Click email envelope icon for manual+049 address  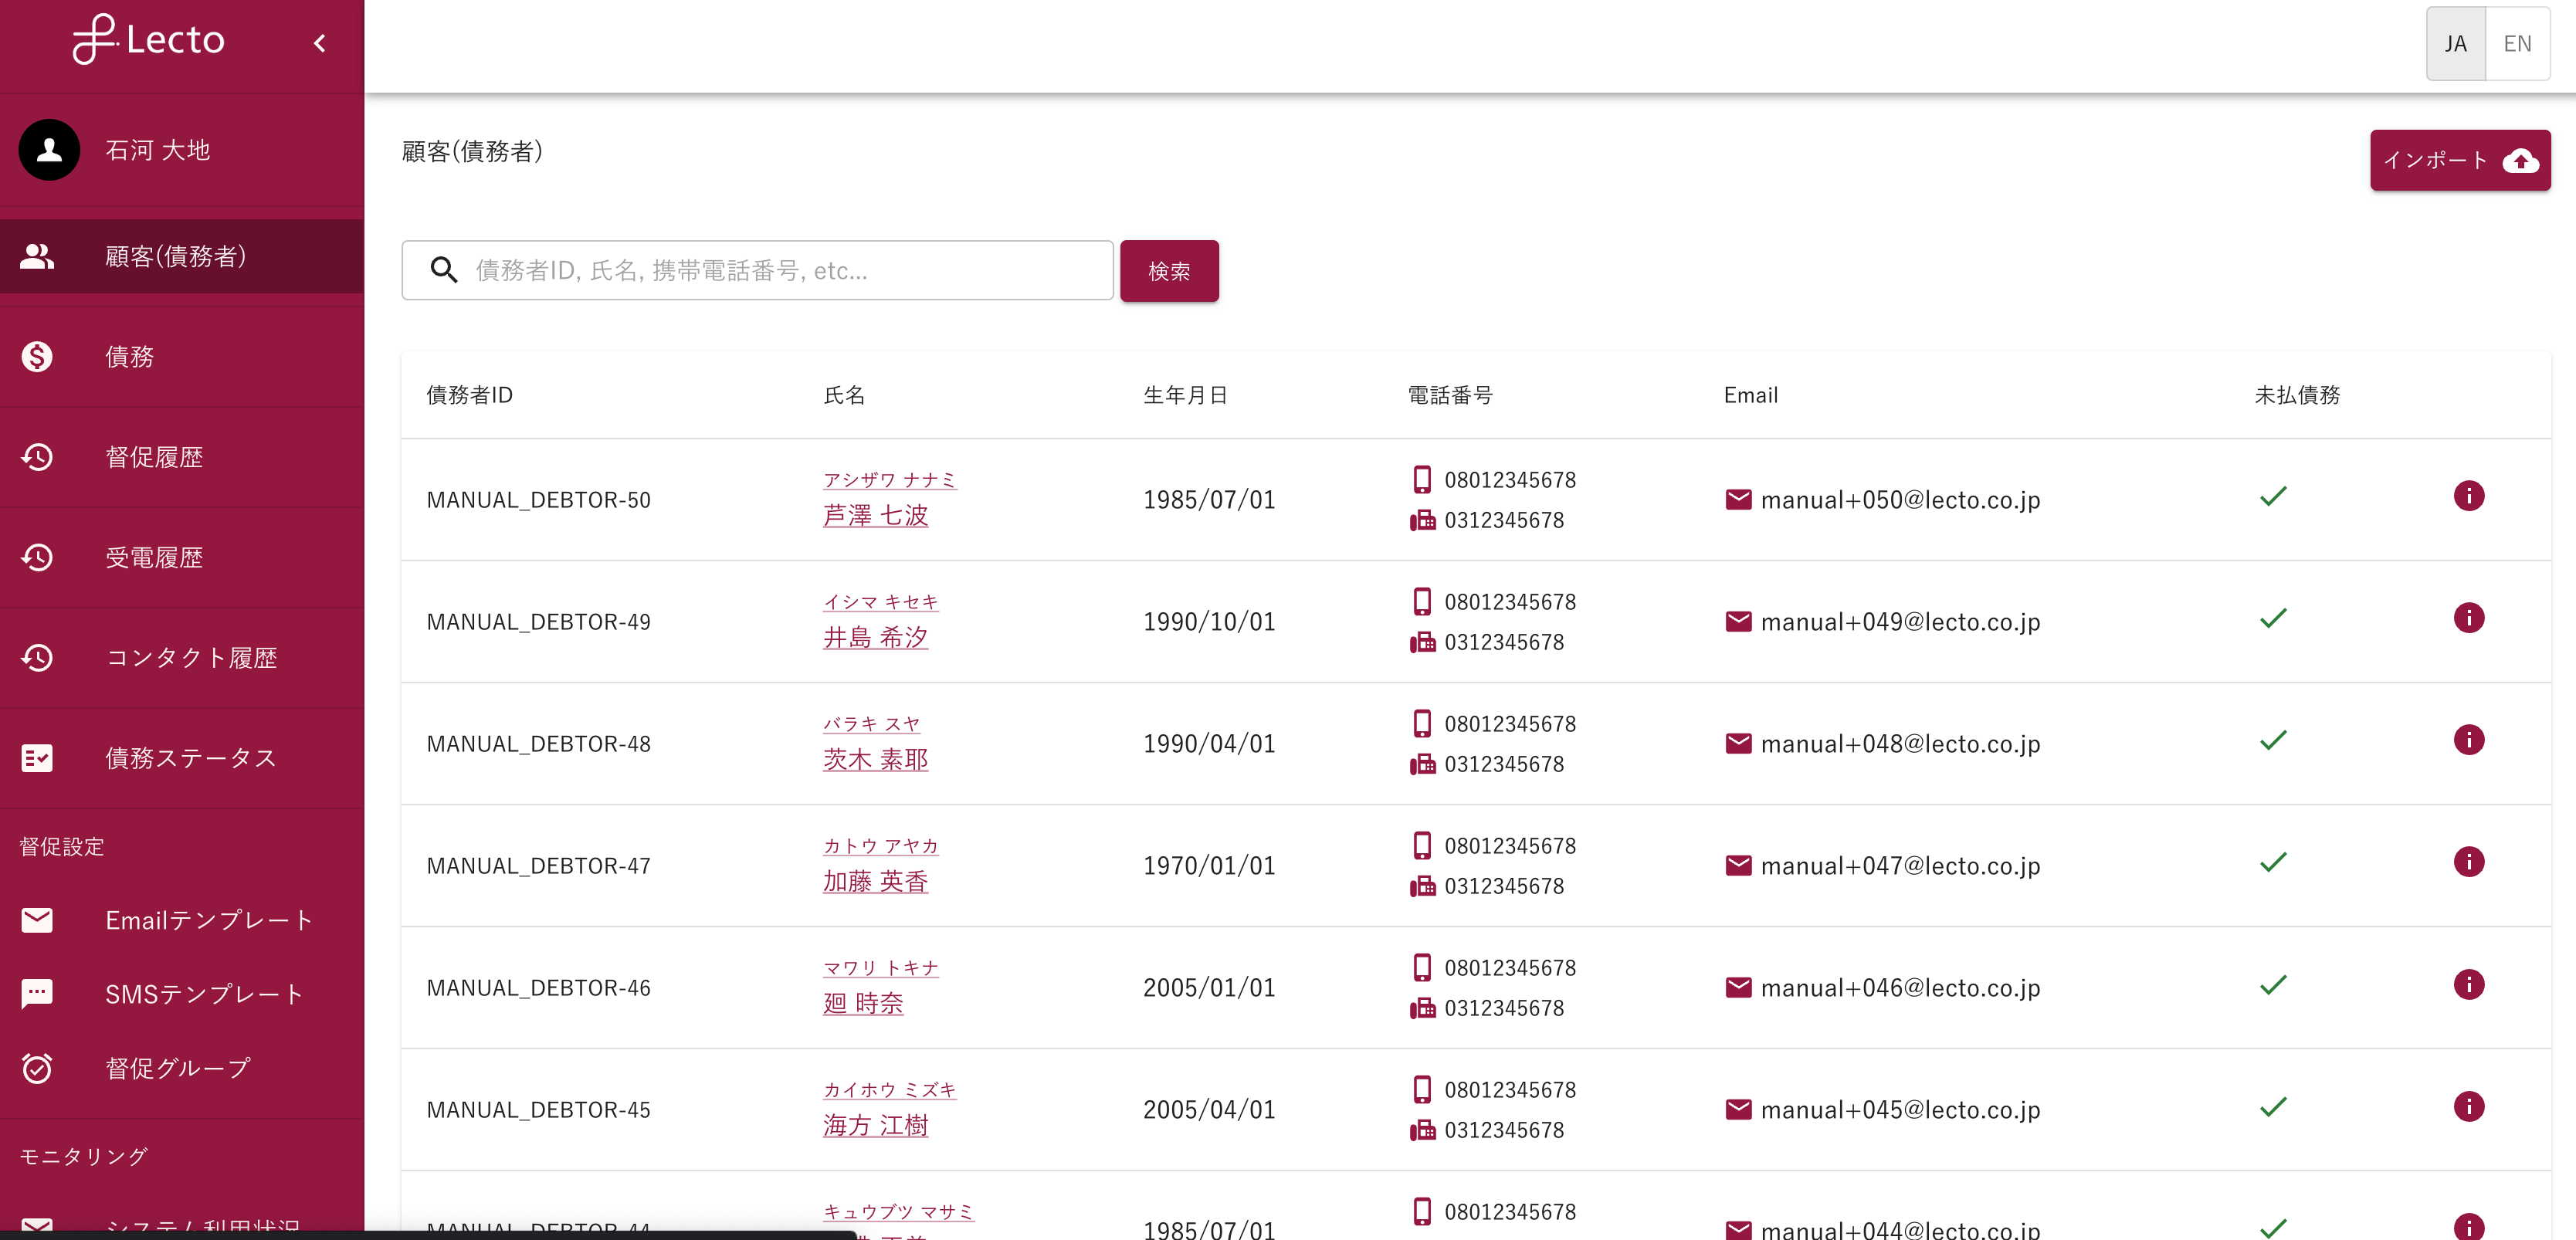[x=1738, y=621]
